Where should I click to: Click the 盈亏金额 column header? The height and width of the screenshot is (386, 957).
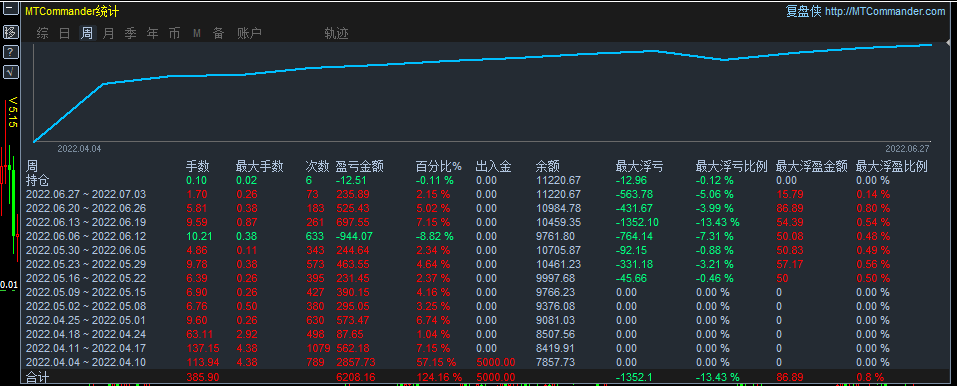click(x=360, y=166)
